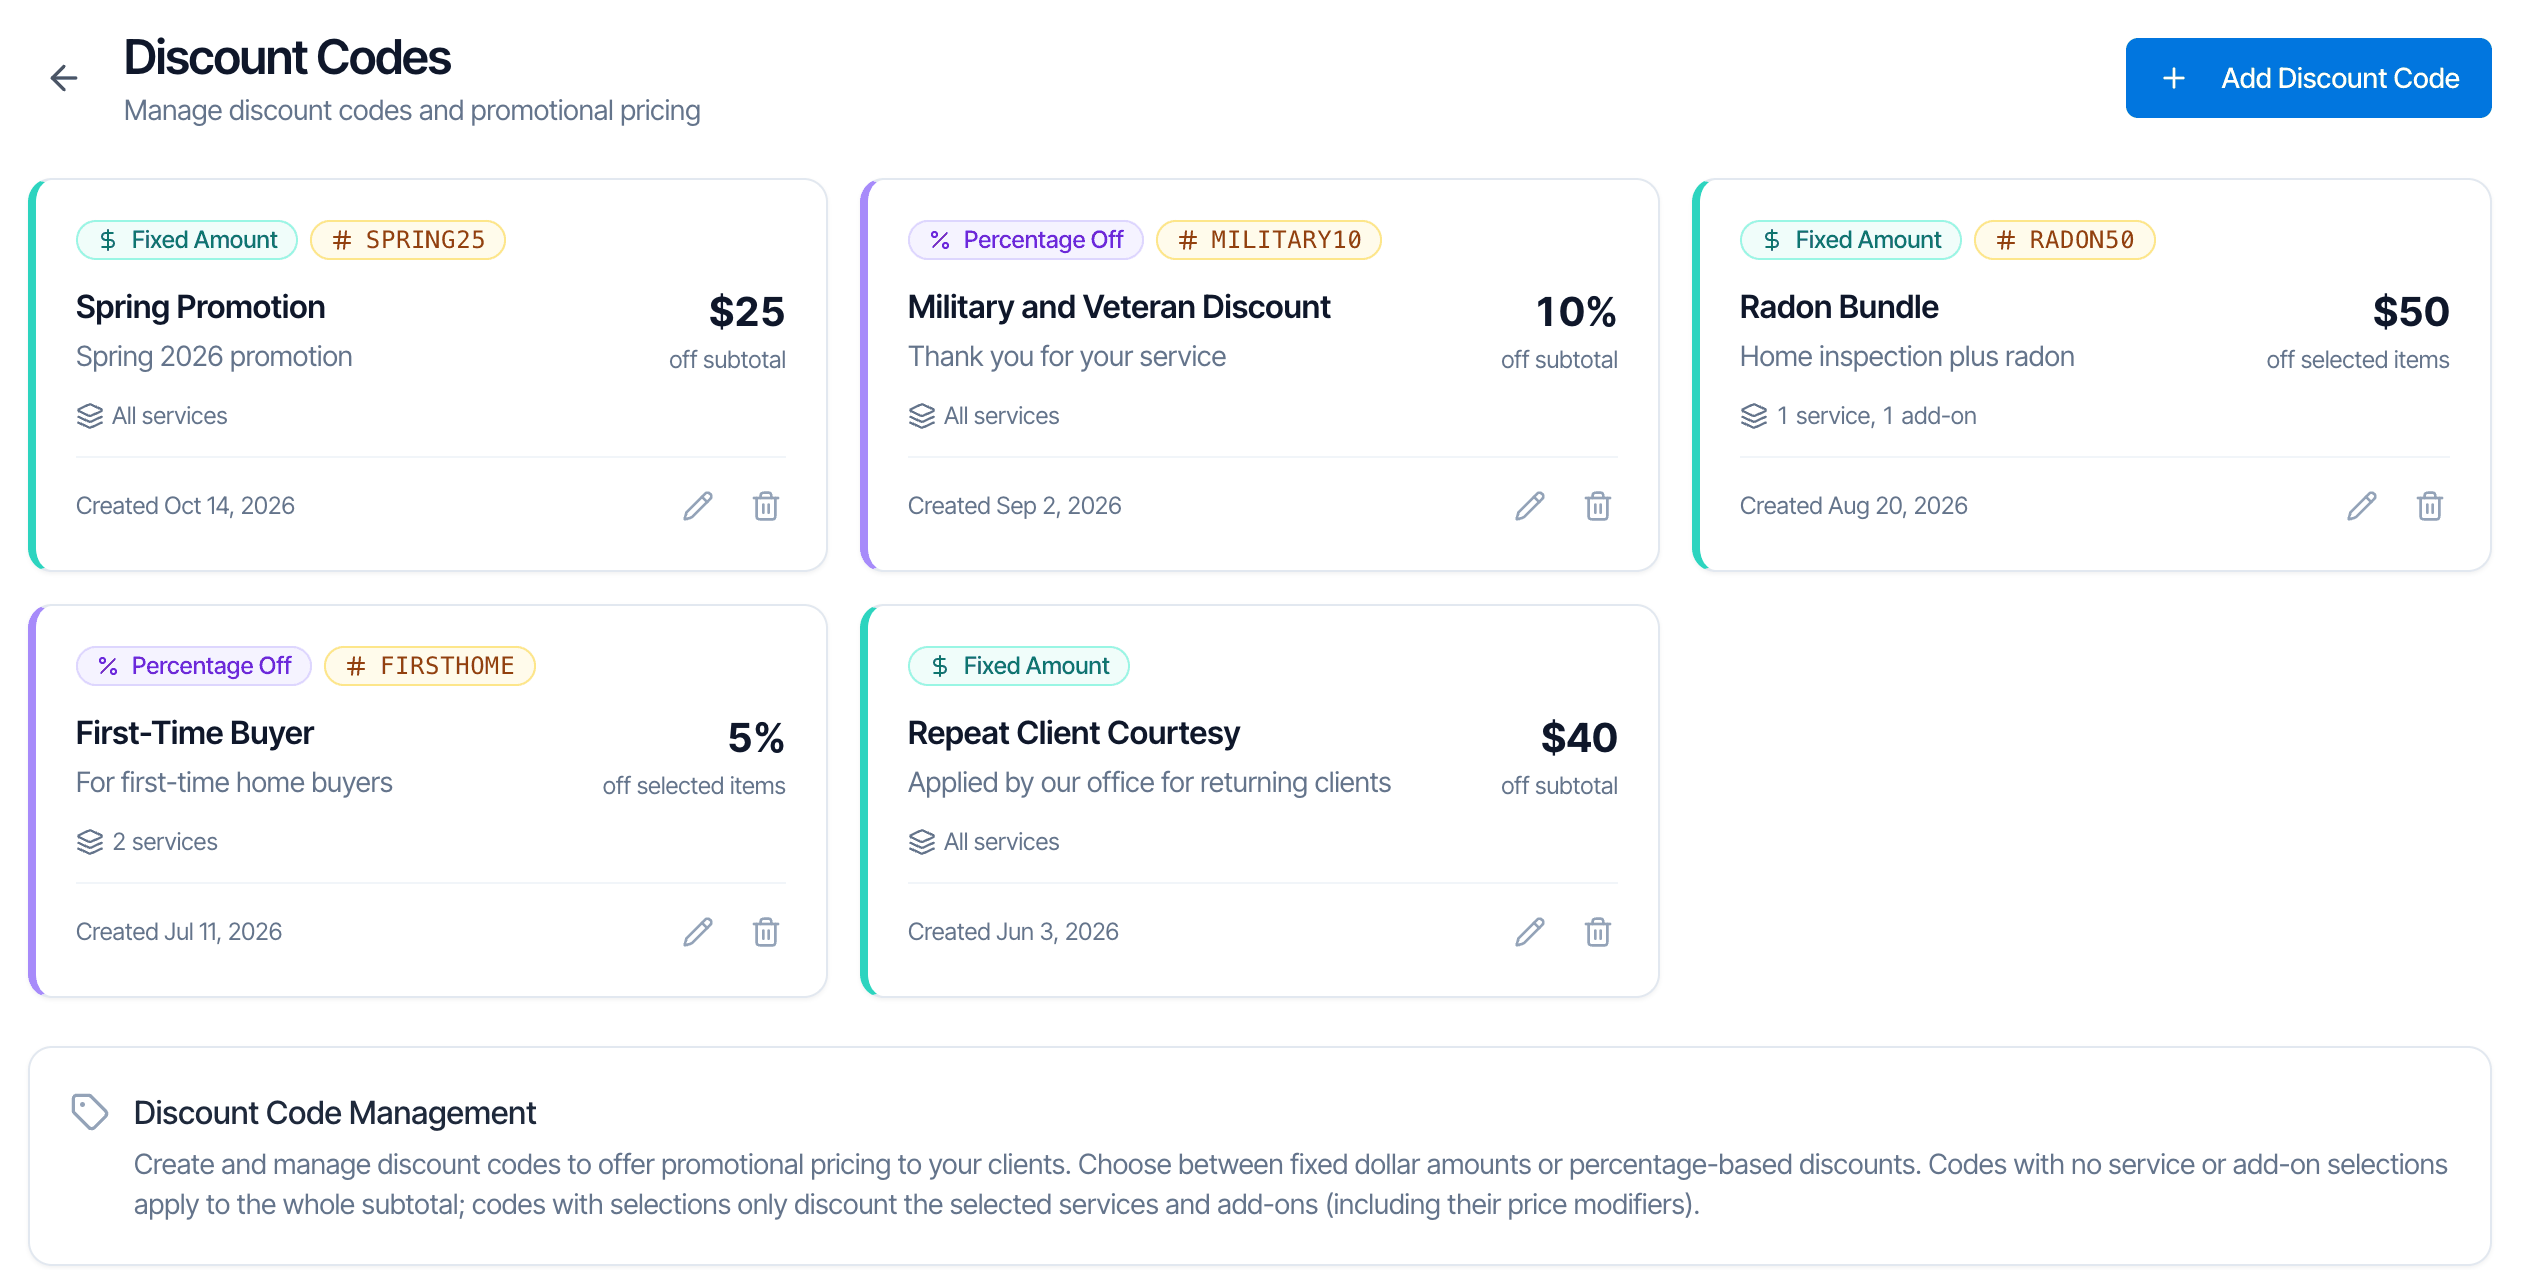
Task: Click the 'Spring Promotion' card title
Action: pyautogui.click(x=200, y=307)
